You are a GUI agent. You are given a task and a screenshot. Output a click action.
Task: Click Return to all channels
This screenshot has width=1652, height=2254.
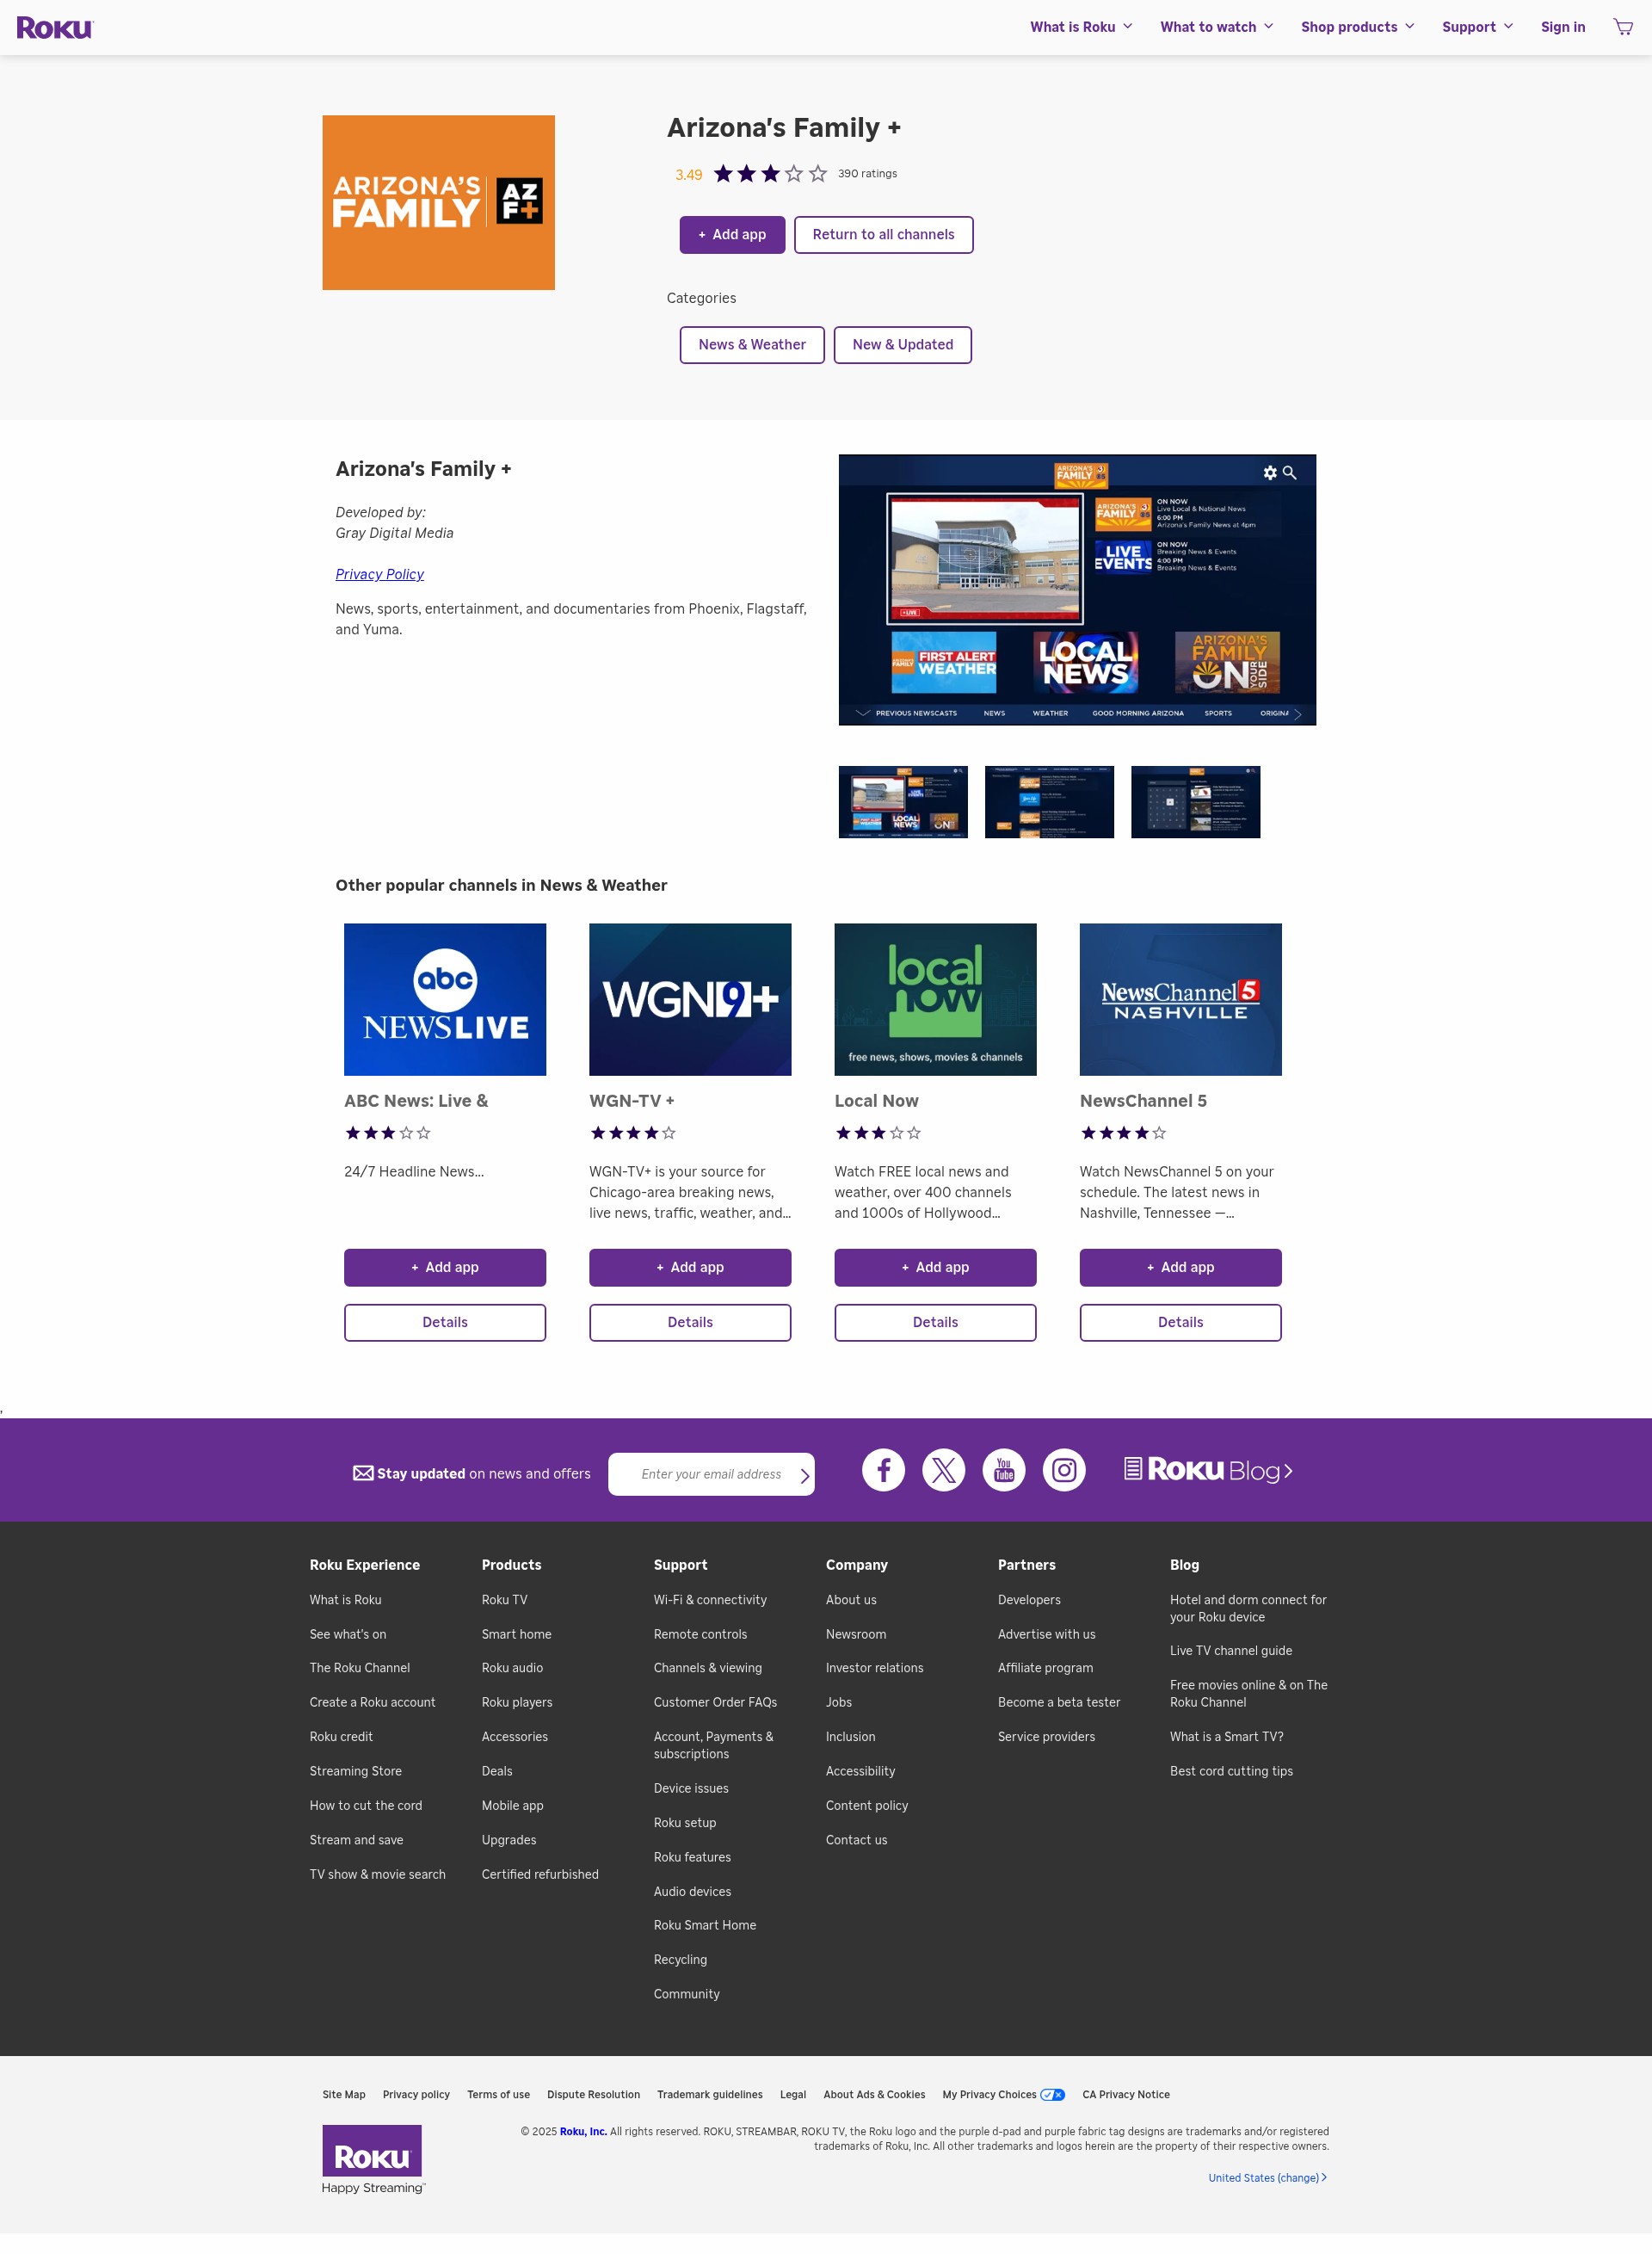click(x=883, y=235)
